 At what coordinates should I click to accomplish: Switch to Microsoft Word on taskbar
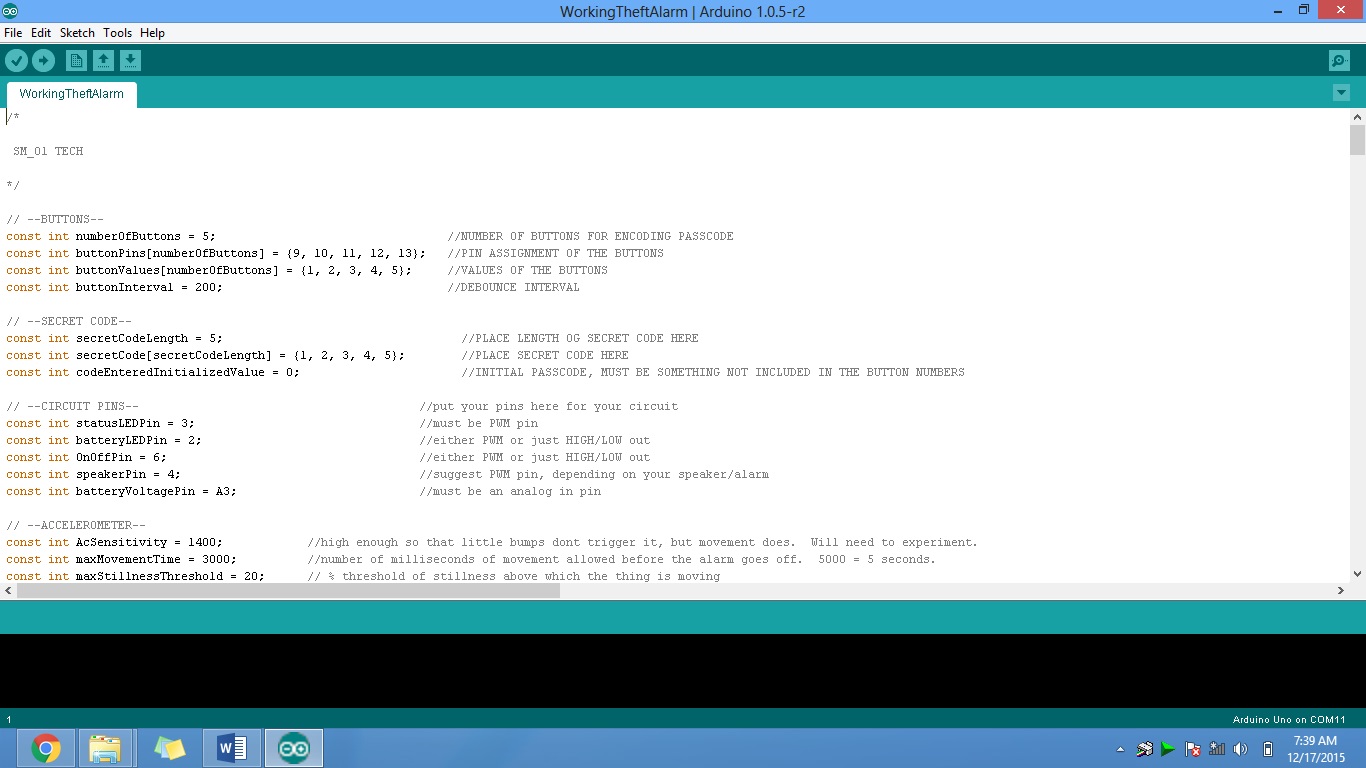[x=232, y=748]
